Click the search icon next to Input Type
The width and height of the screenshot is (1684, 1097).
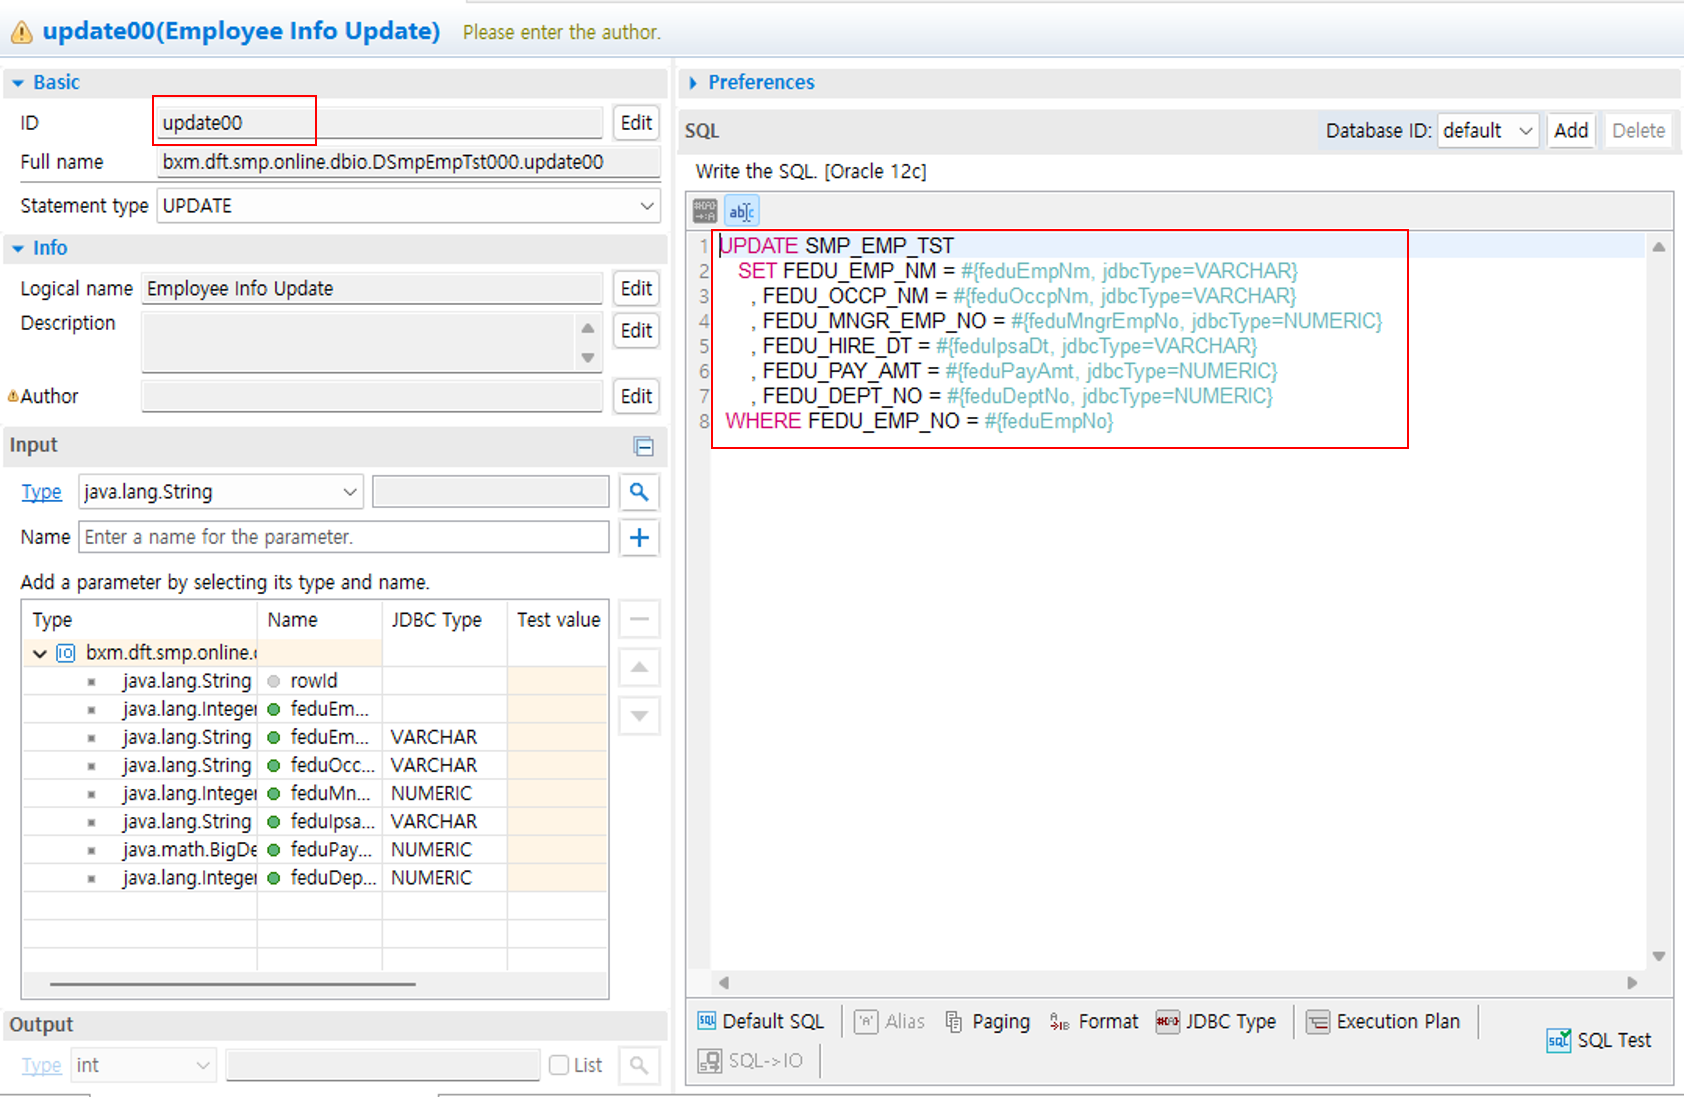(x=639, y=492)
